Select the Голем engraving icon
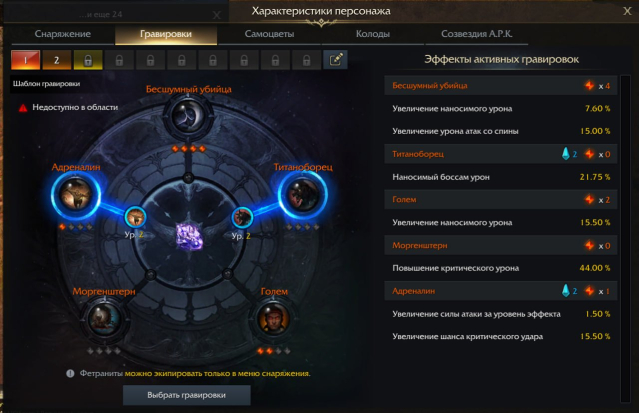 pyautogui.click(x=273, y=319)
